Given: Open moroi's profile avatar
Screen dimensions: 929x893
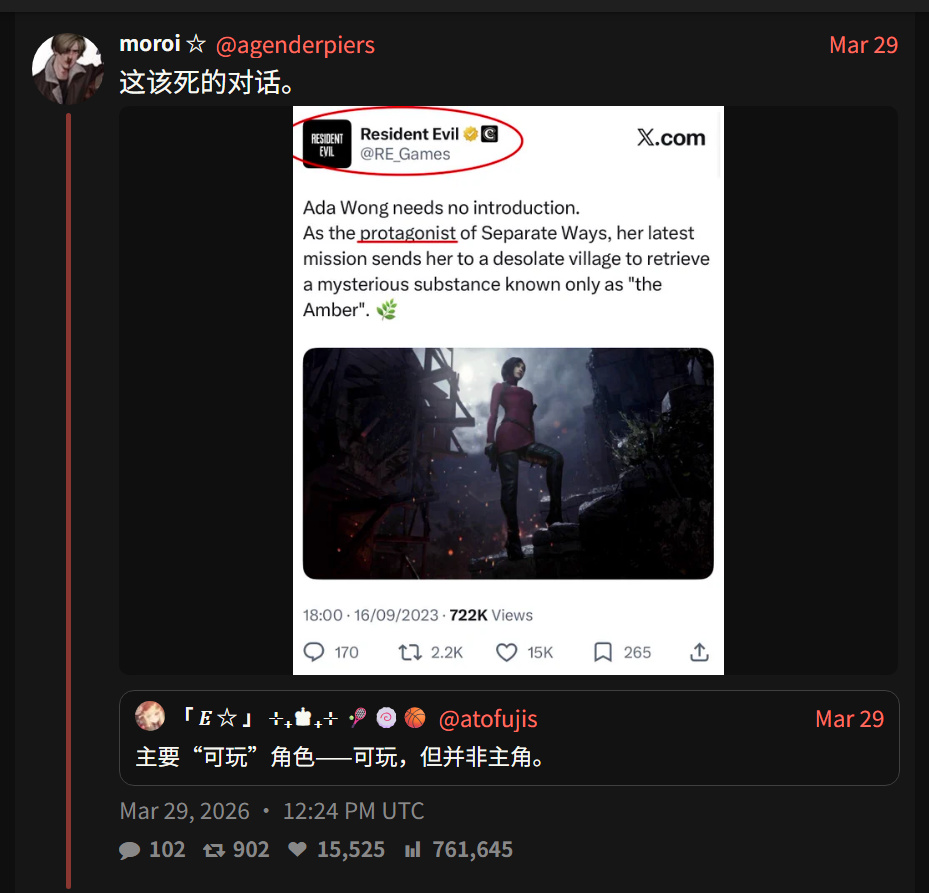Looking at the screenshot, I should (x=68, y=69).
